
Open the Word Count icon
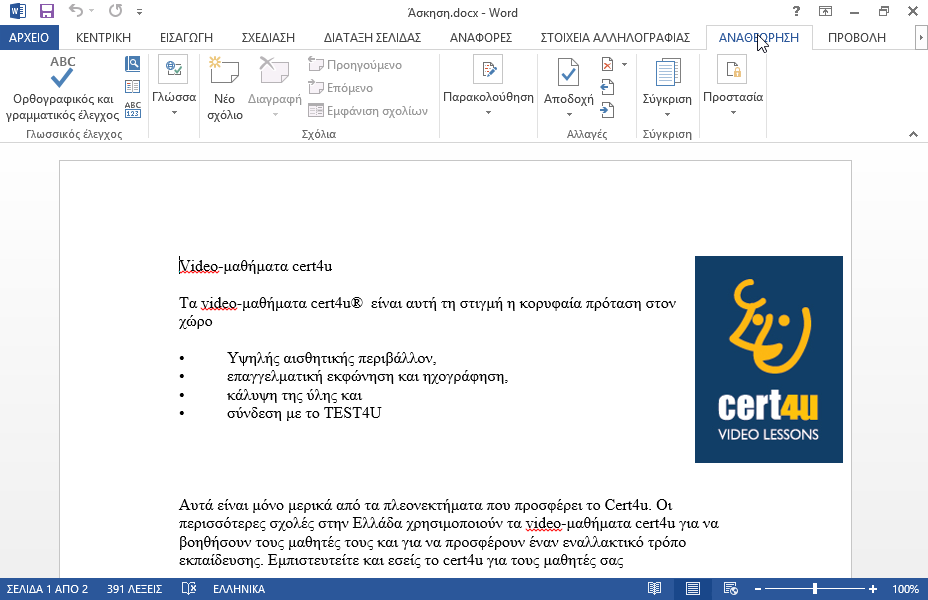click(x=133, y=109)
